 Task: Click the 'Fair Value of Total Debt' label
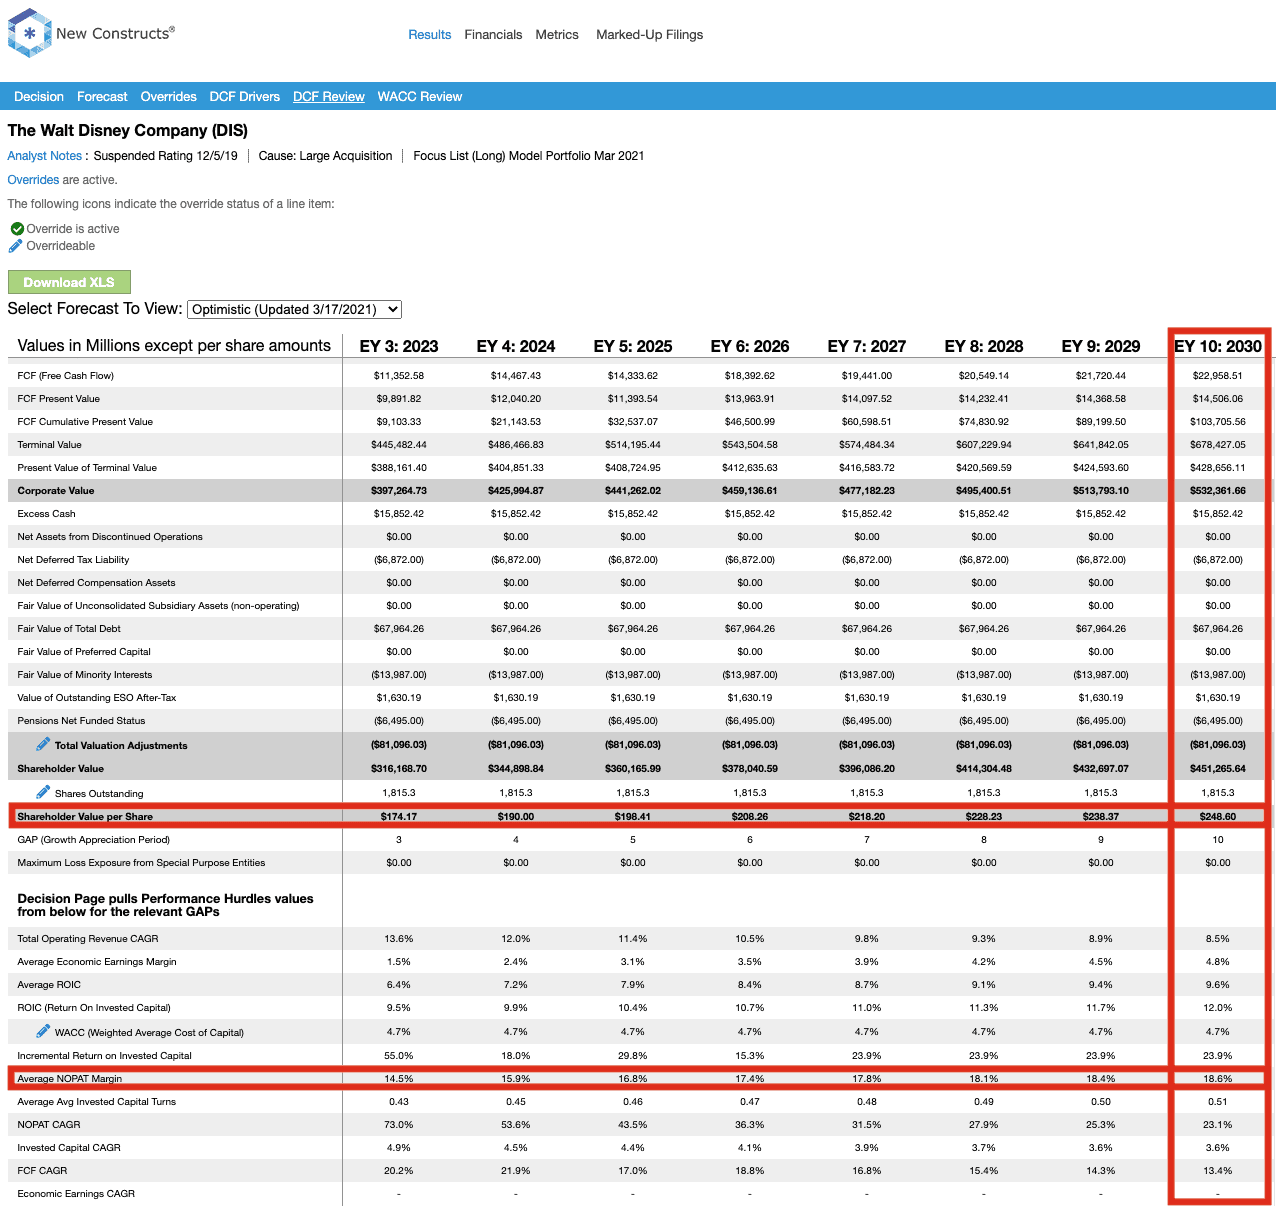click(69, 629)
